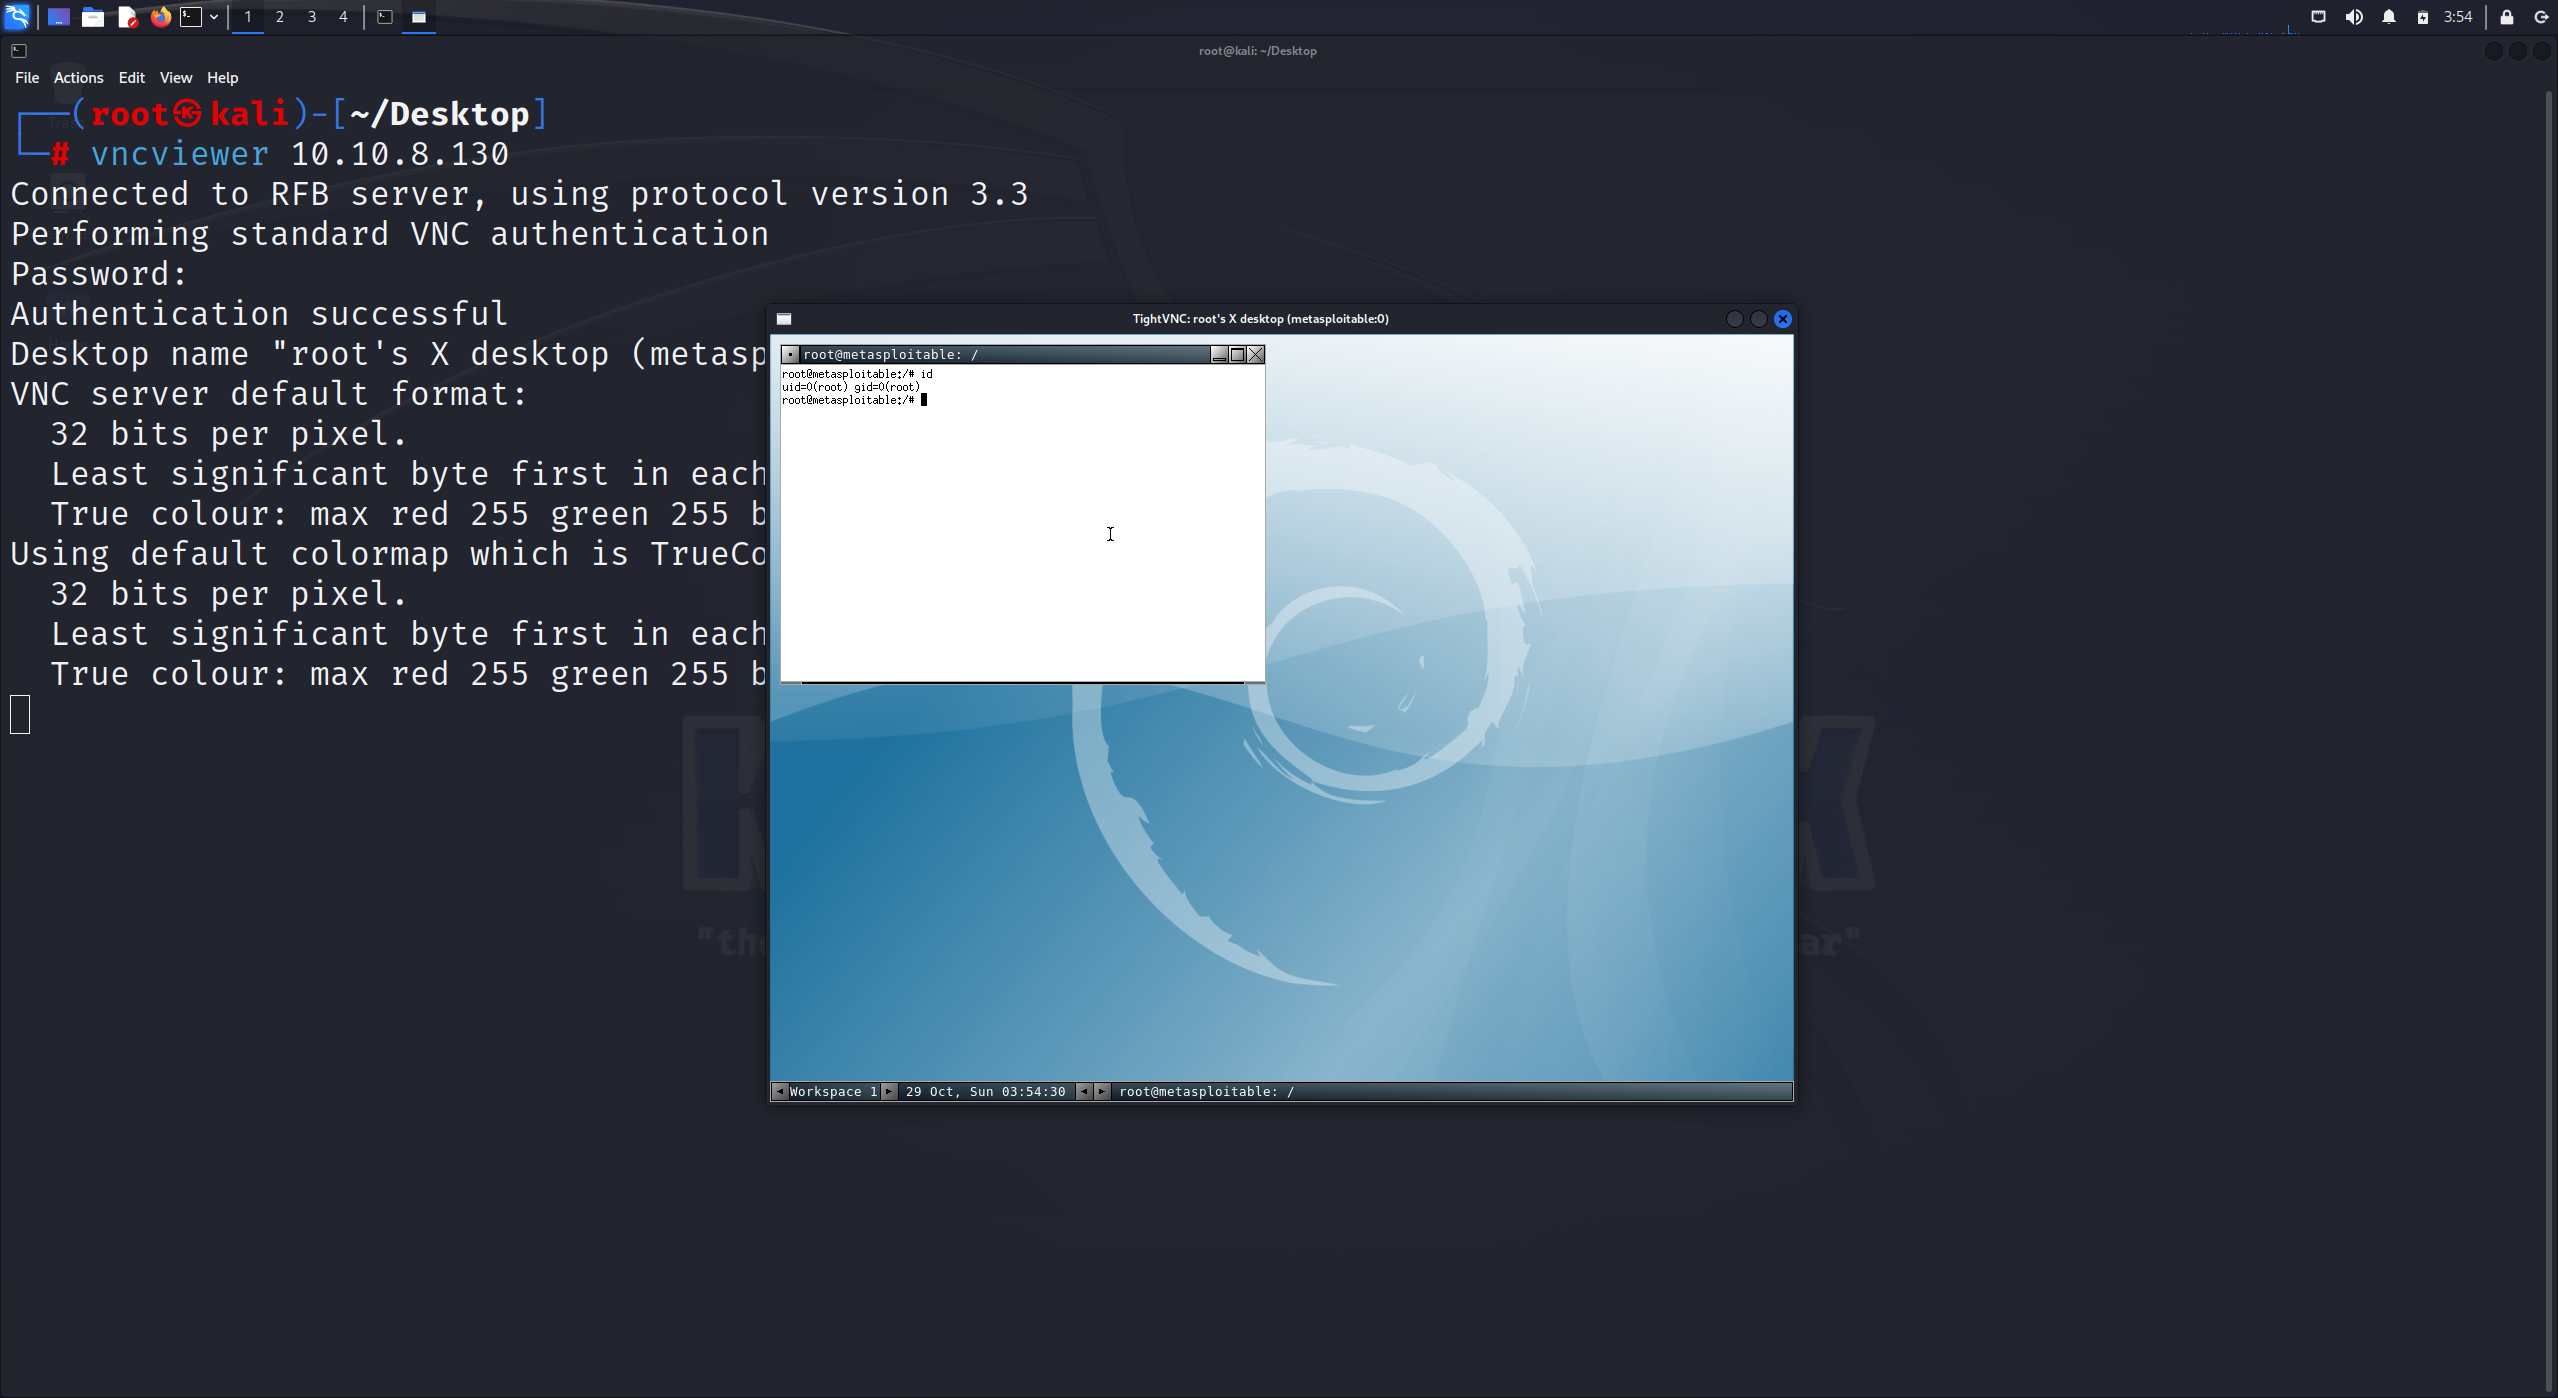Open the terminal's Actions menu
Viewport: 2558px width, 1398px height.
[79, 78]
